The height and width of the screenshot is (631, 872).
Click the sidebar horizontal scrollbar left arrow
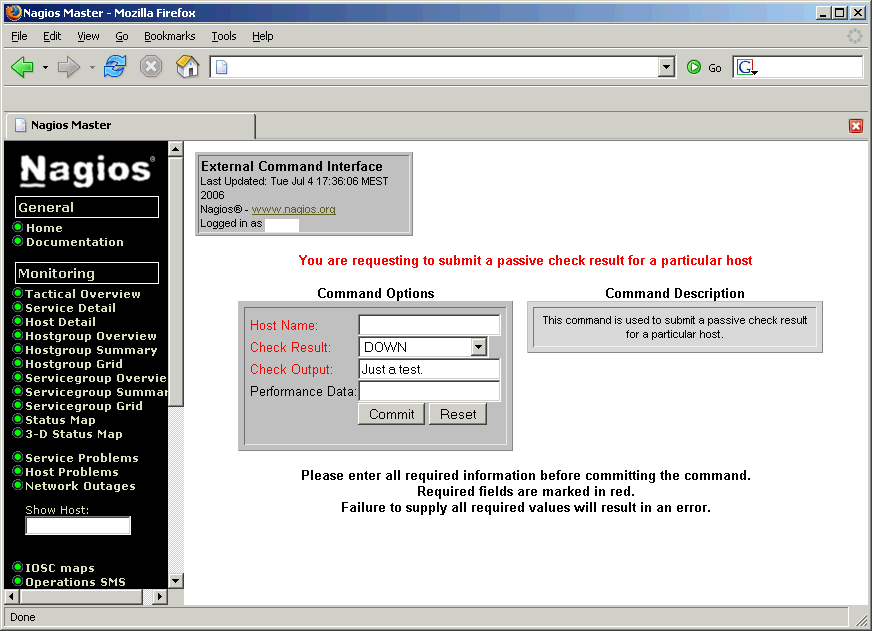[12, 597]
